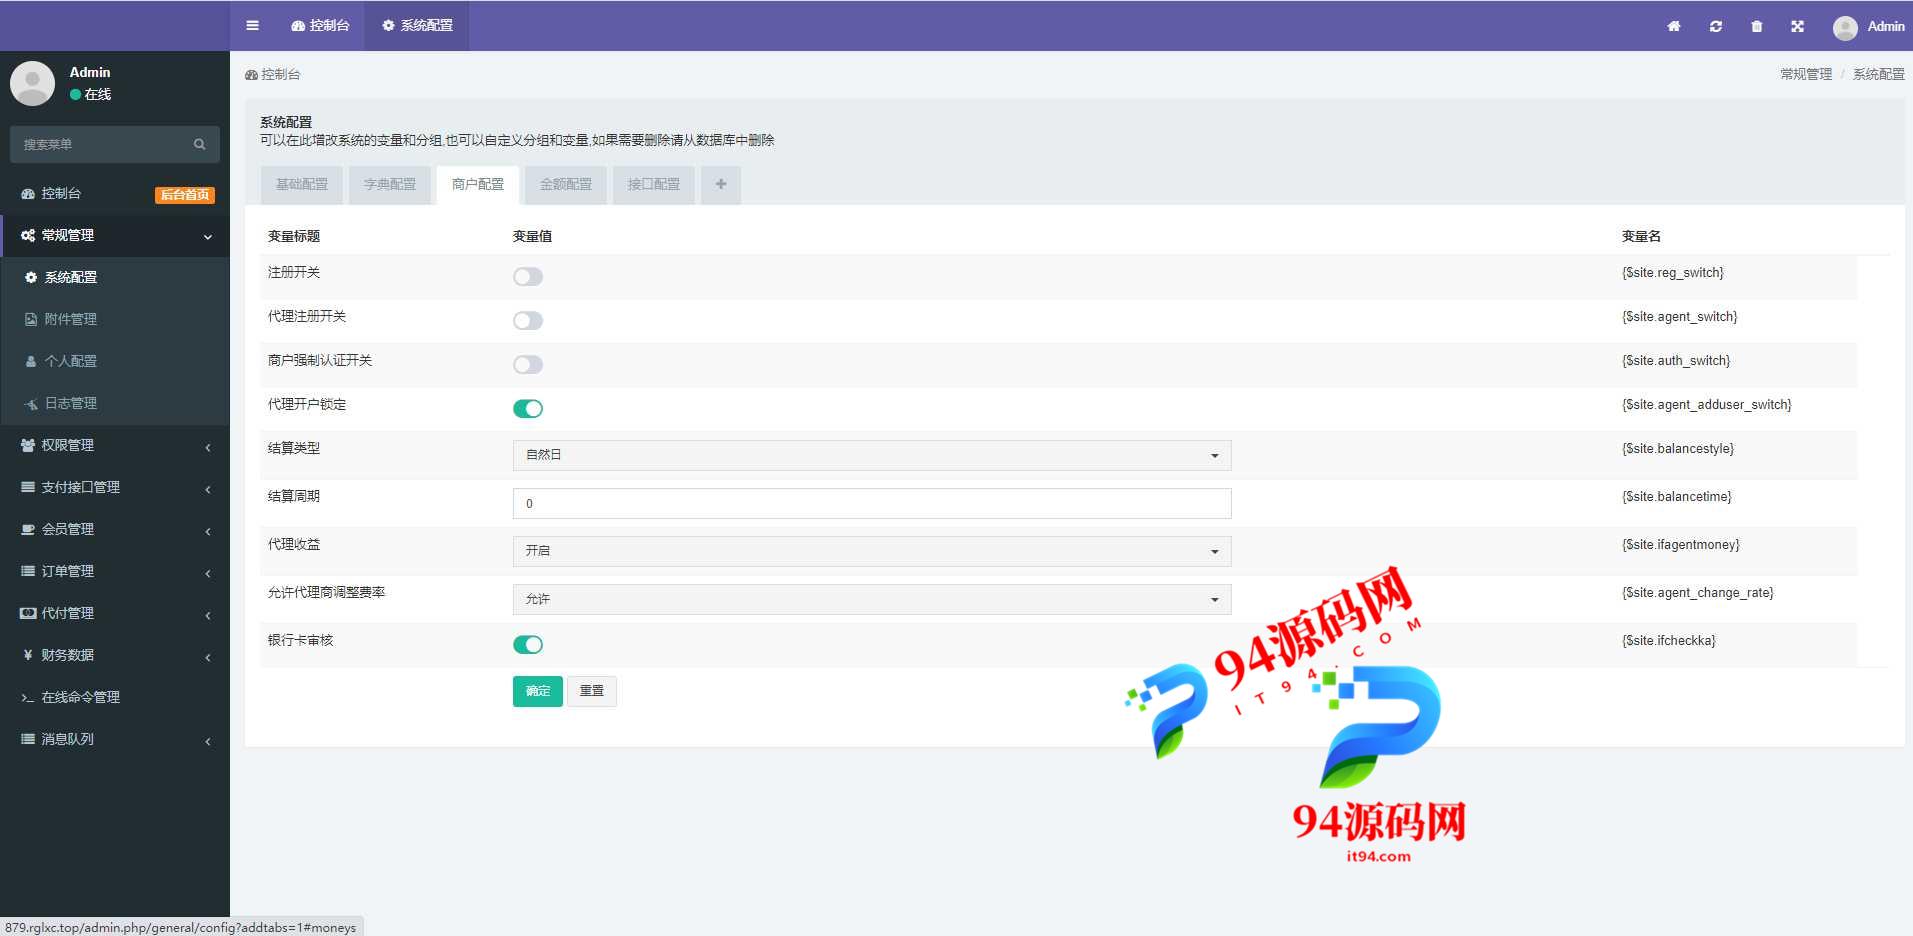
Task: Click the 后台首页 orange badge
Action: pyautogui.click(x=185, y=195)
